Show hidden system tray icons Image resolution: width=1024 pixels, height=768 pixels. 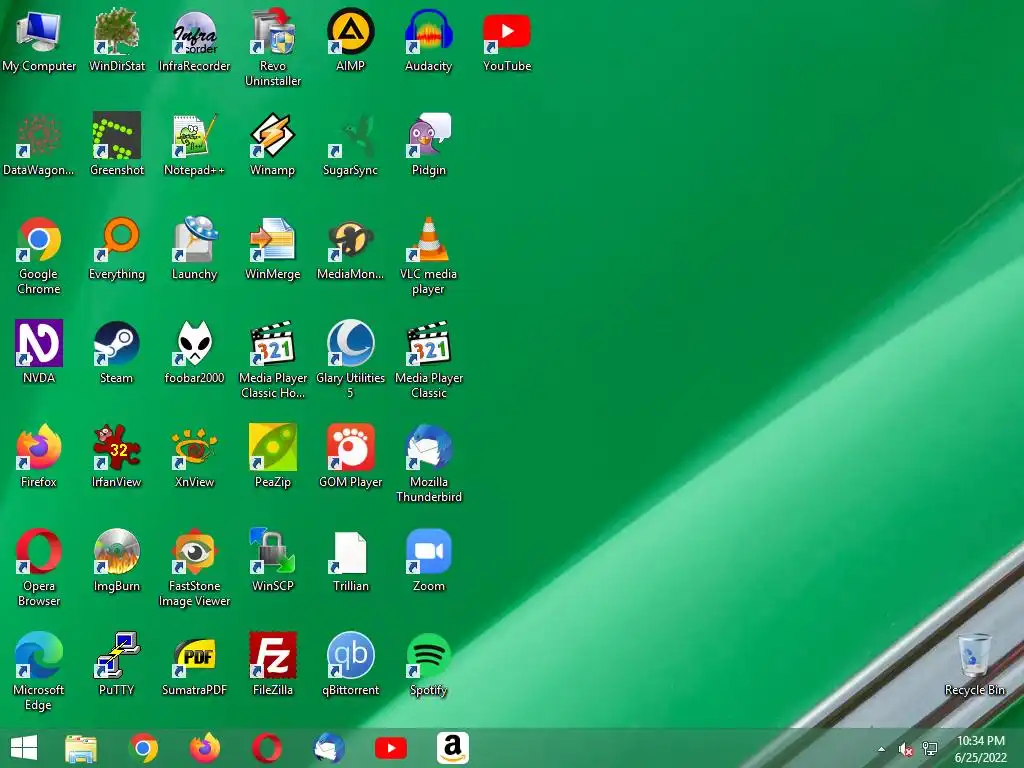coord(882,749)
